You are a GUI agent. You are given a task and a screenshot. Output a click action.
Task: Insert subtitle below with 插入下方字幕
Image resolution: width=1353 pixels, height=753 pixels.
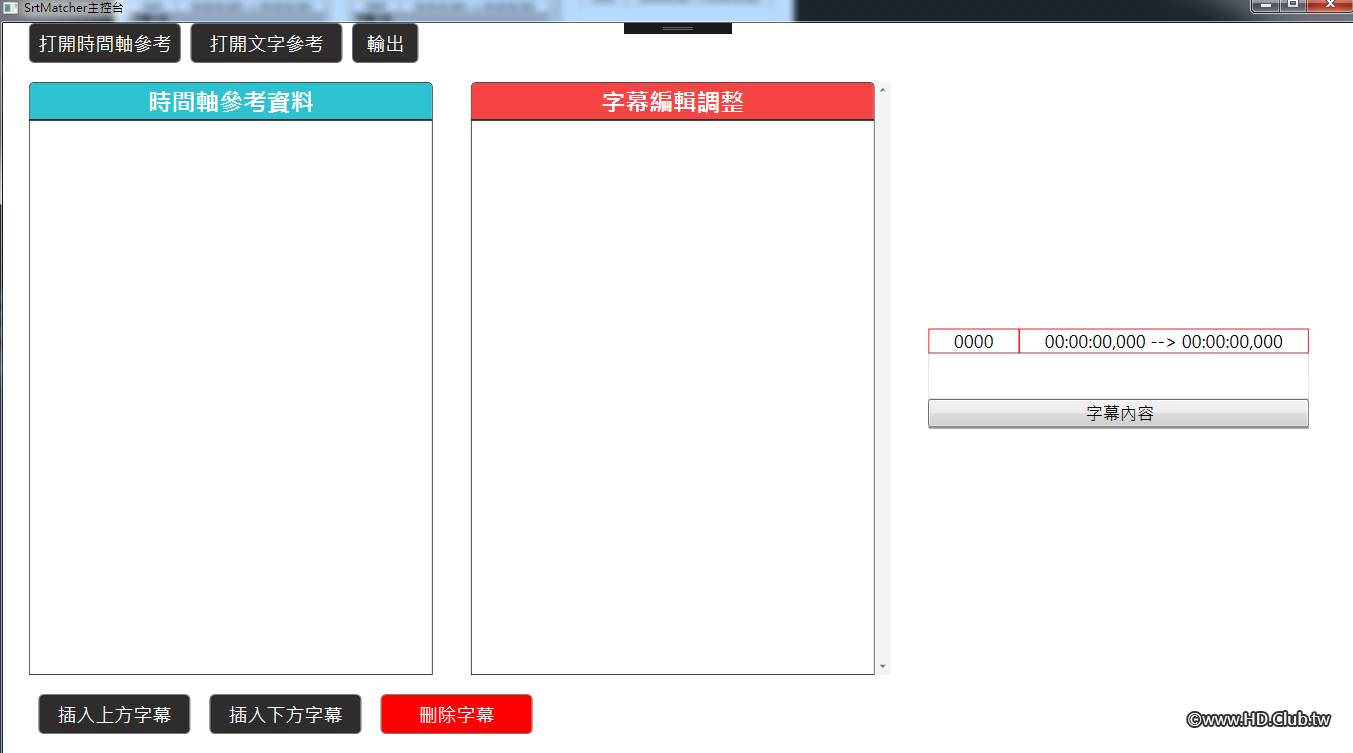tap(286, 715)
